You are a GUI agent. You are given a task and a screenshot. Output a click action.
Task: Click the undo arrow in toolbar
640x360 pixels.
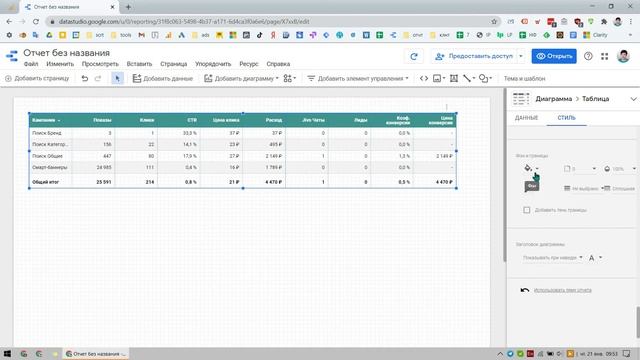[x=84, y=78]
